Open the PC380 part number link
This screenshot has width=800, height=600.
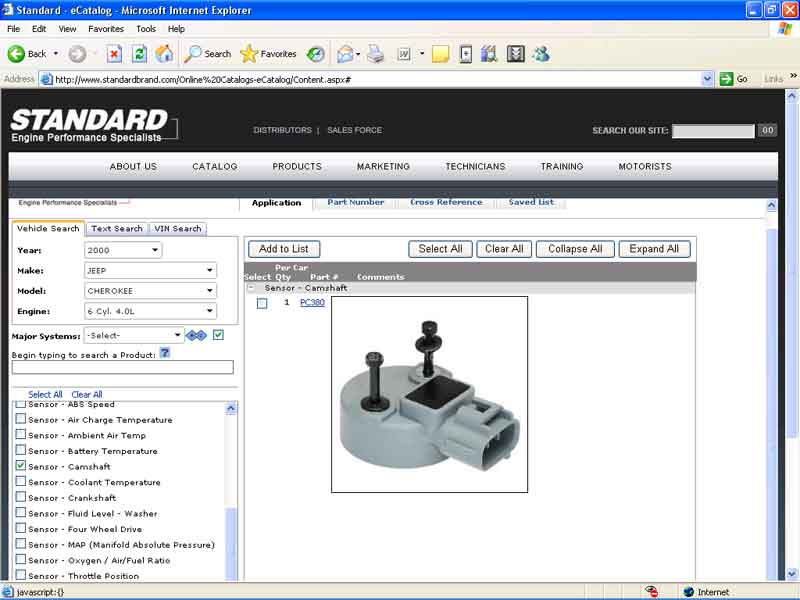[x=312, y=302]
